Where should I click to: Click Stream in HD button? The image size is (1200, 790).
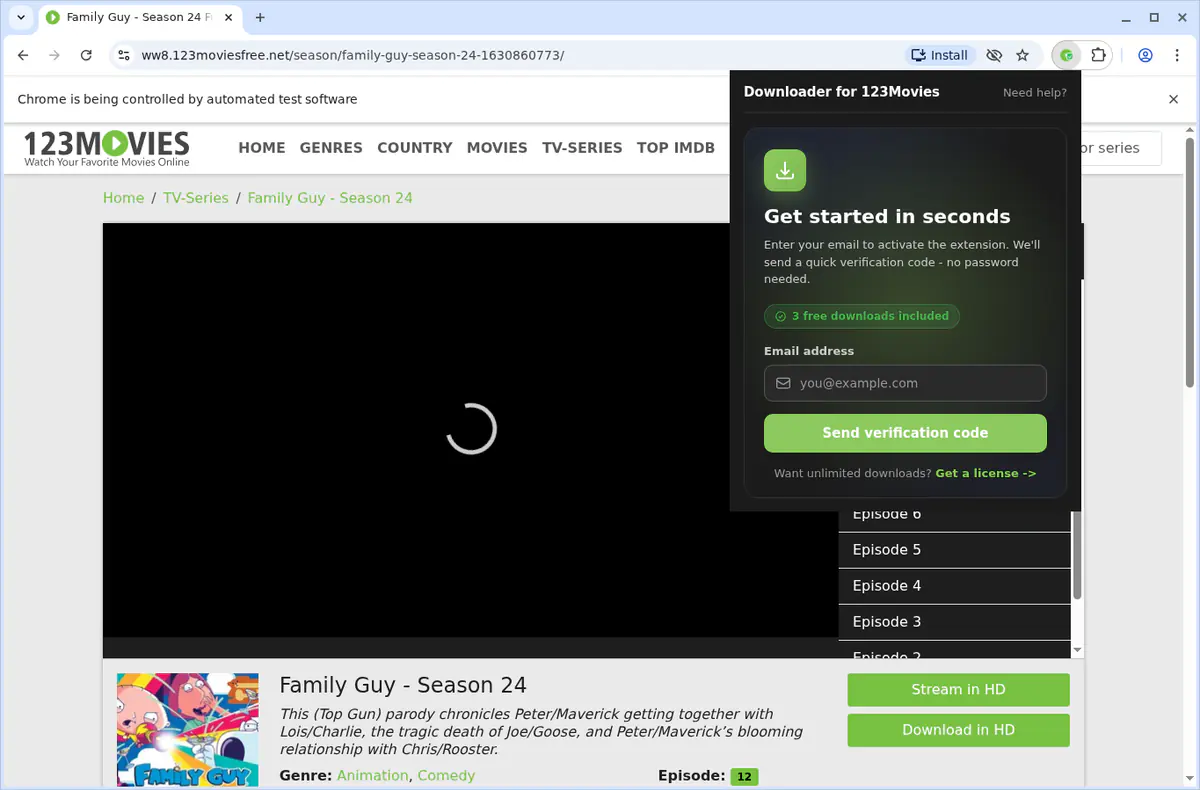958,690
